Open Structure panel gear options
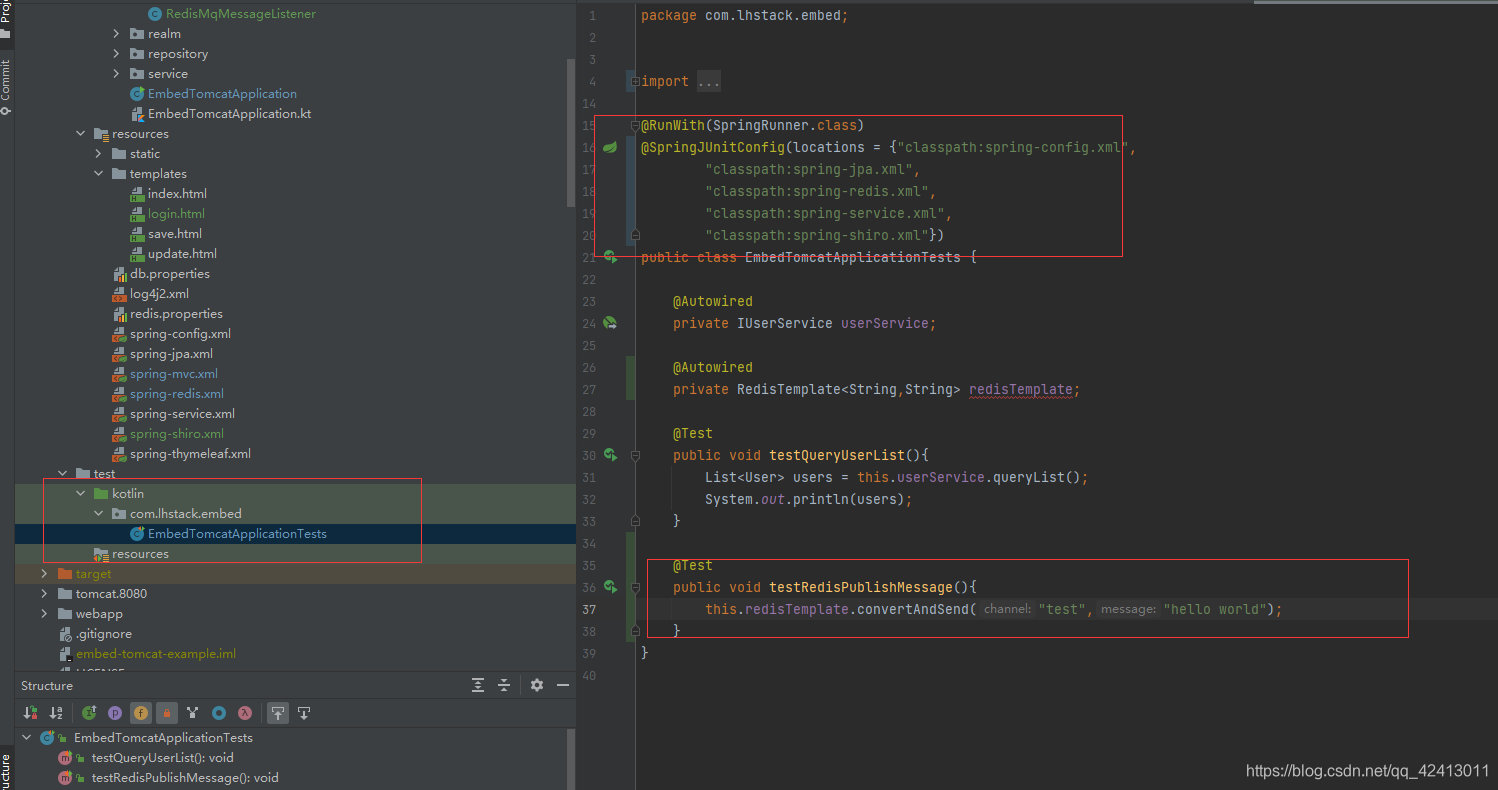 click(x=537, y=685)
